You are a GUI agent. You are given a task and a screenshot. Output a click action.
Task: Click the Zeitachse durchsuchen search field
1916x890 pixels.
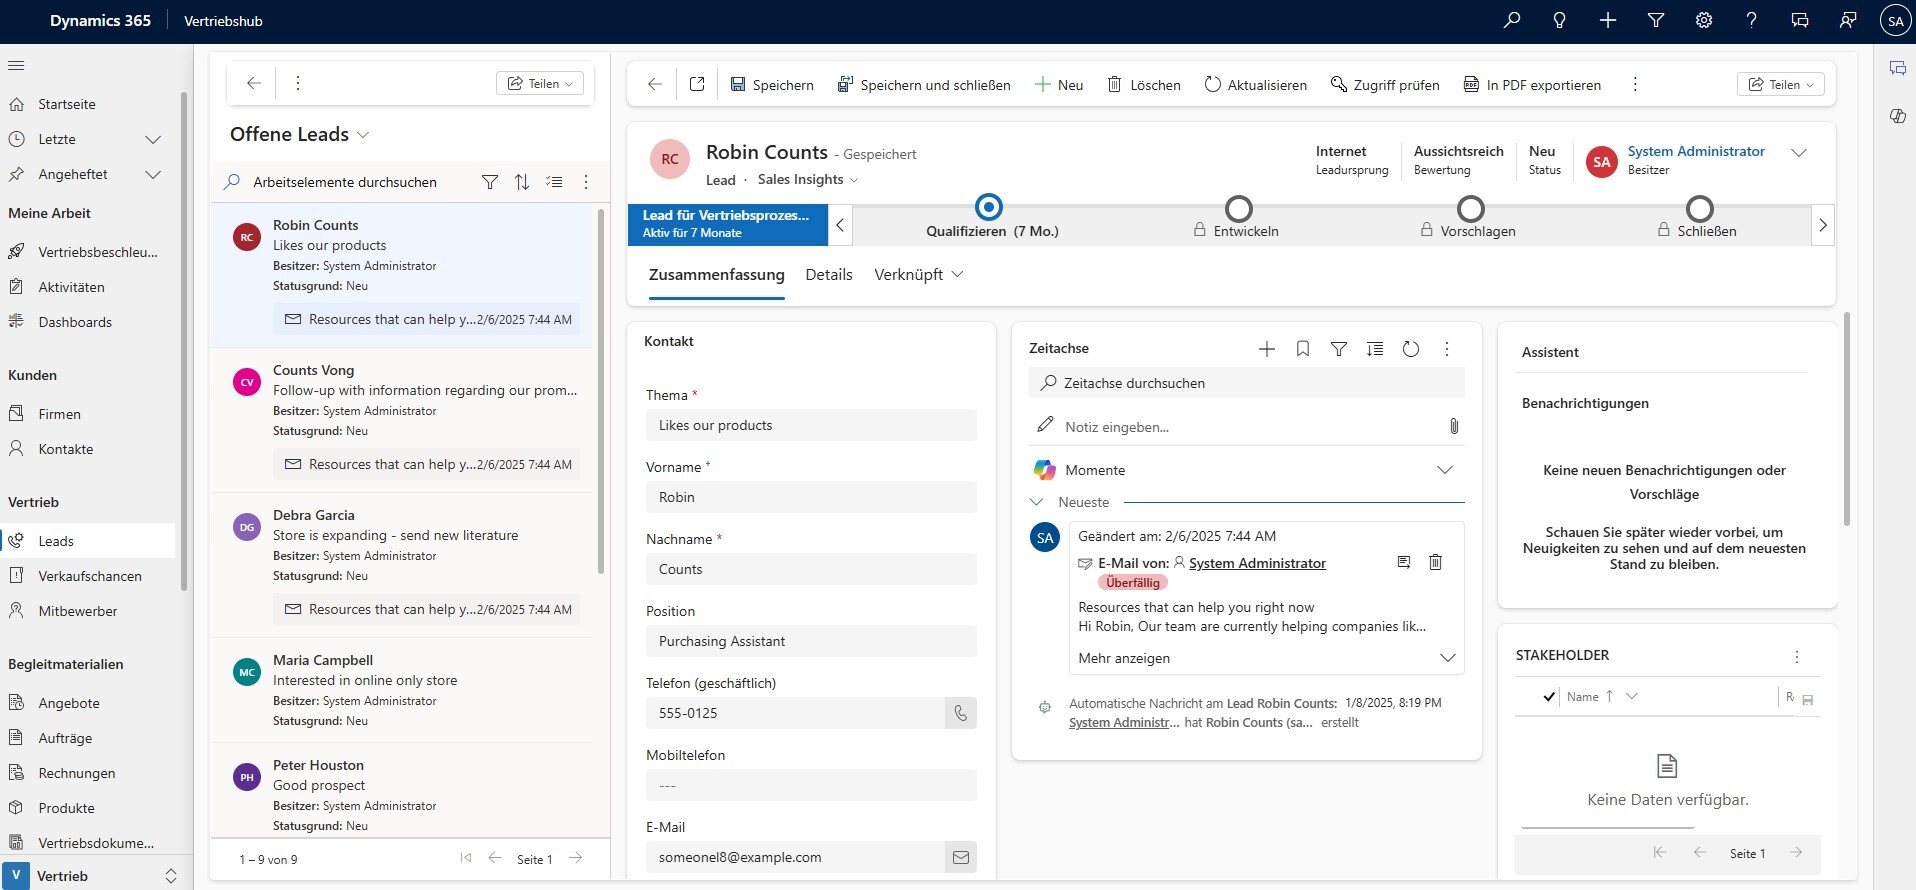(1246, 383)
